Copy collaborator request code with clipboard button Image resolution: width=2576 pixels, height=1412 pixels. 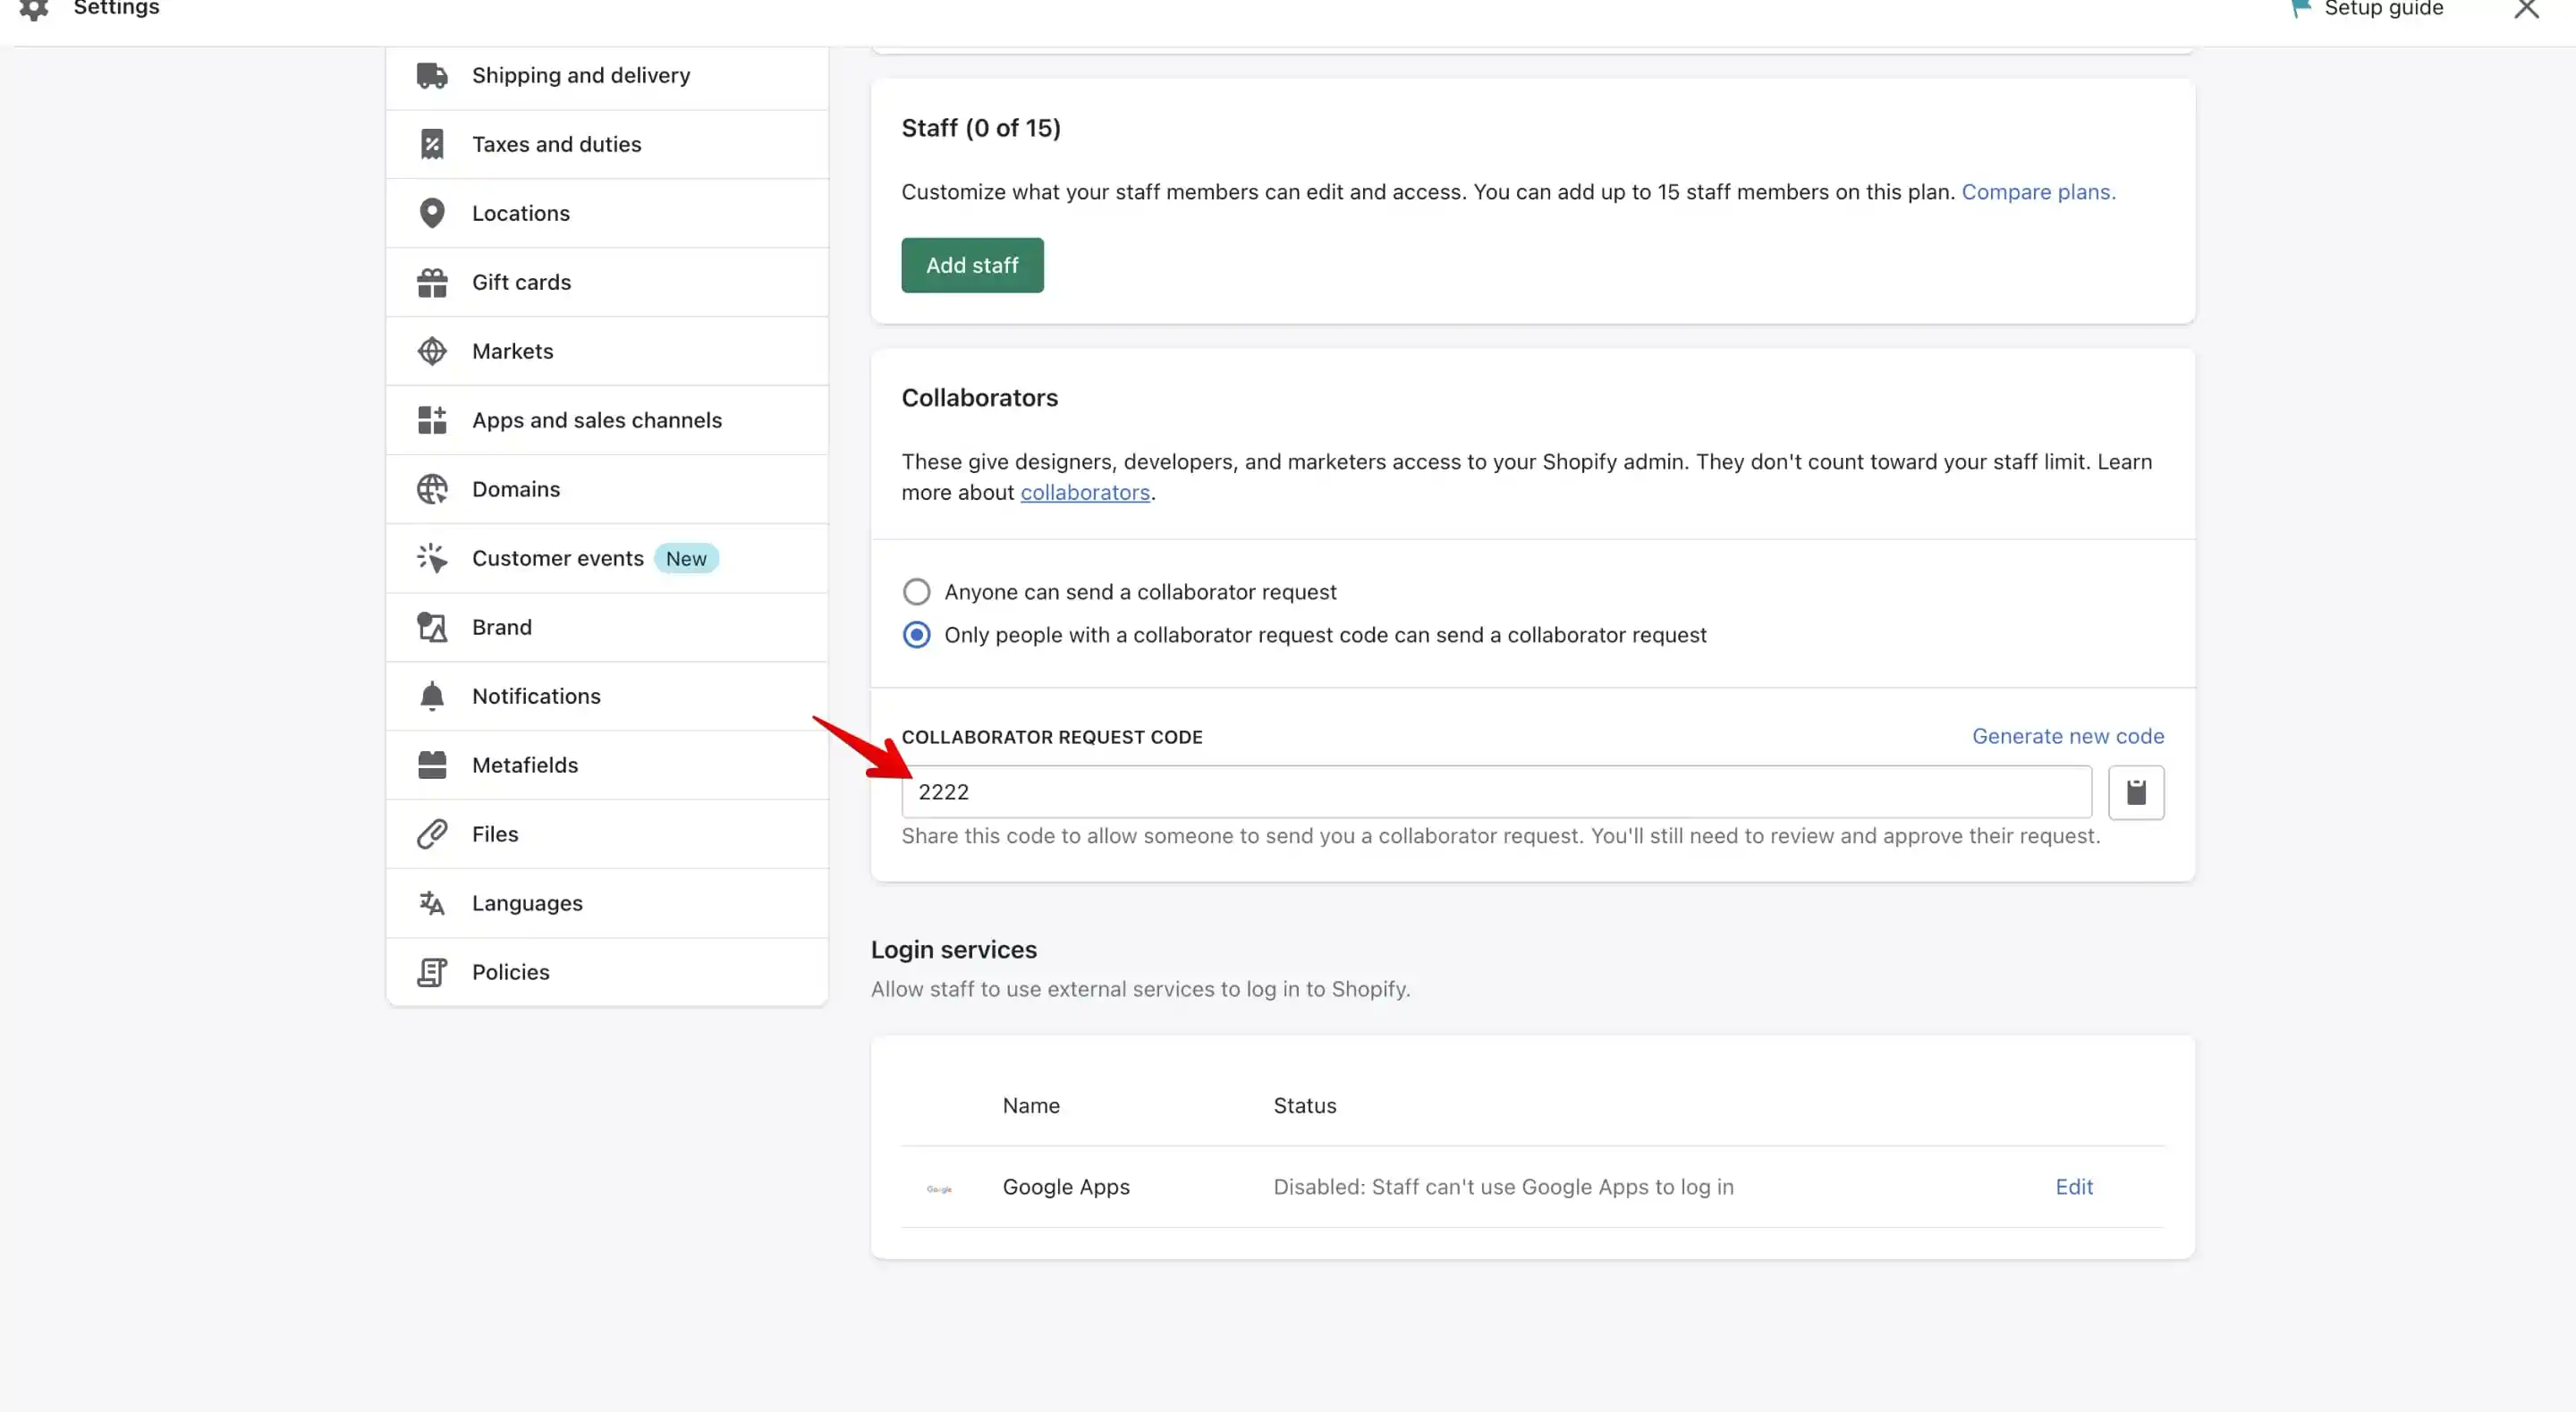pyautogui.click(x=2136, y=792)
